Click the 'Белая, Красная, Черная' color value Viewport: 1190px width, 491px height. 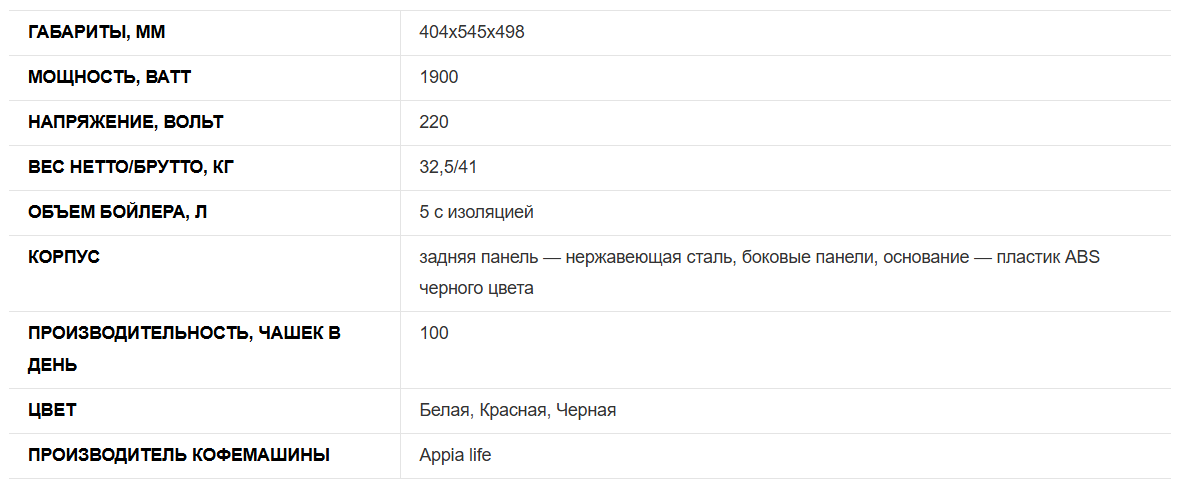coord(518,411)
